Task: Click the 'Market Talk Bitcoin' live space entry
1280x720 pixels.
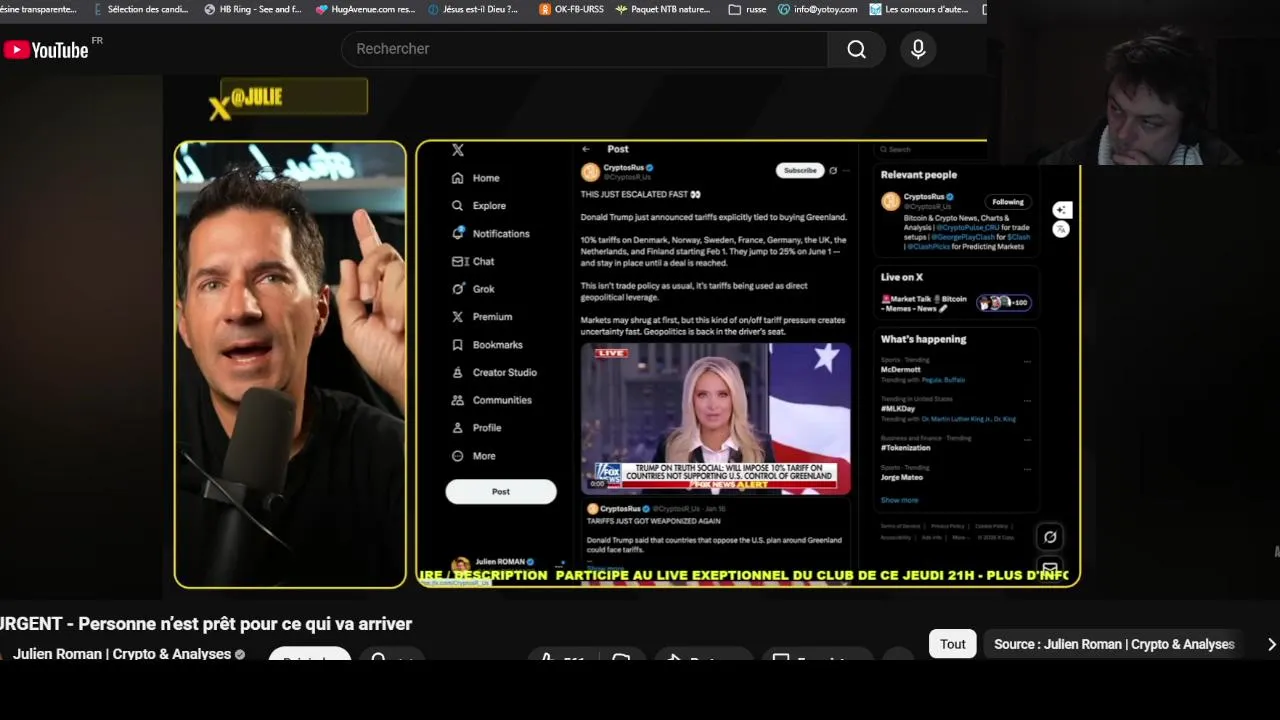Action: pos(955,302)
